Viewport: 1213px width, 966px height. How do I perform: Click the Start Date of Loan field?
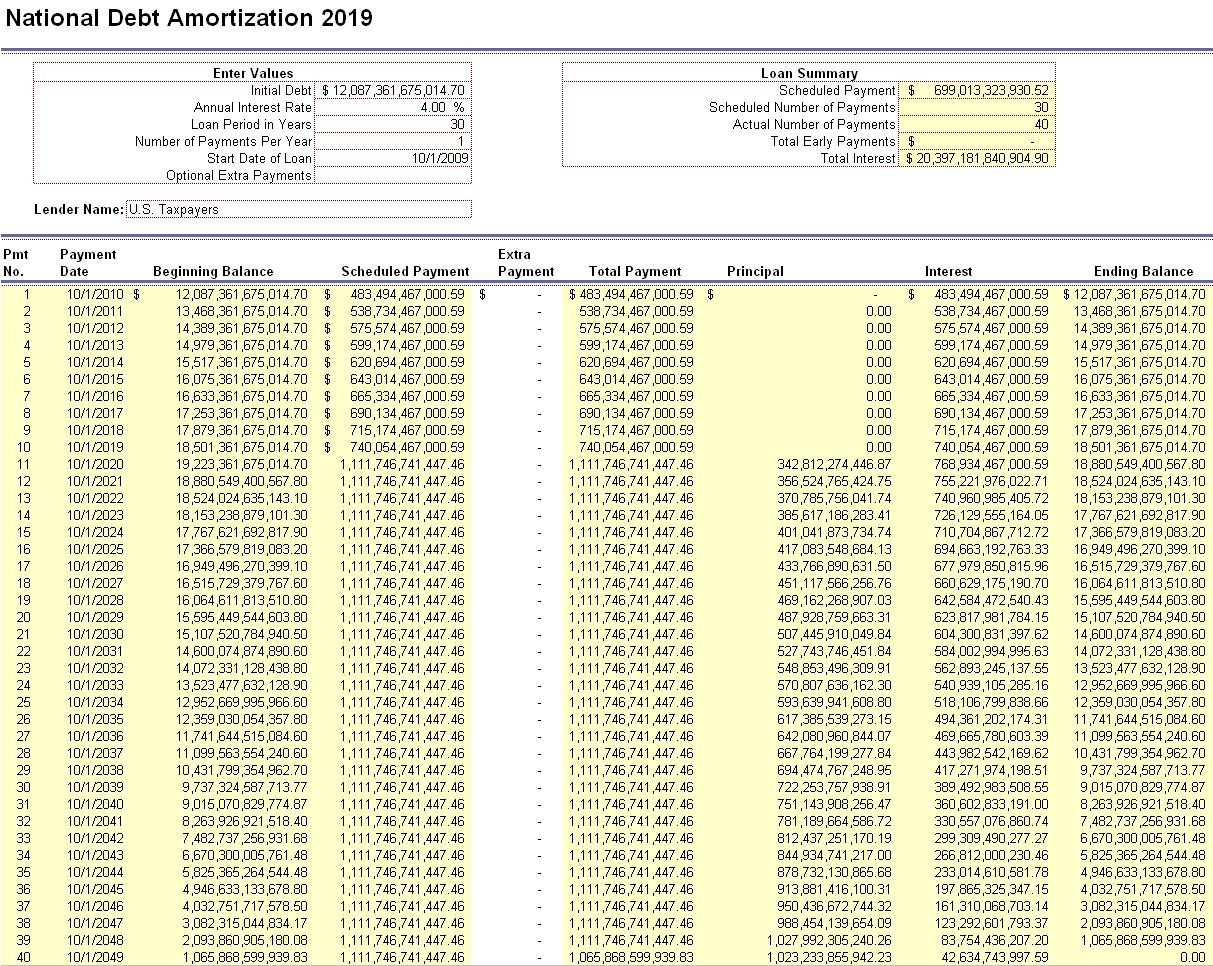392,158
